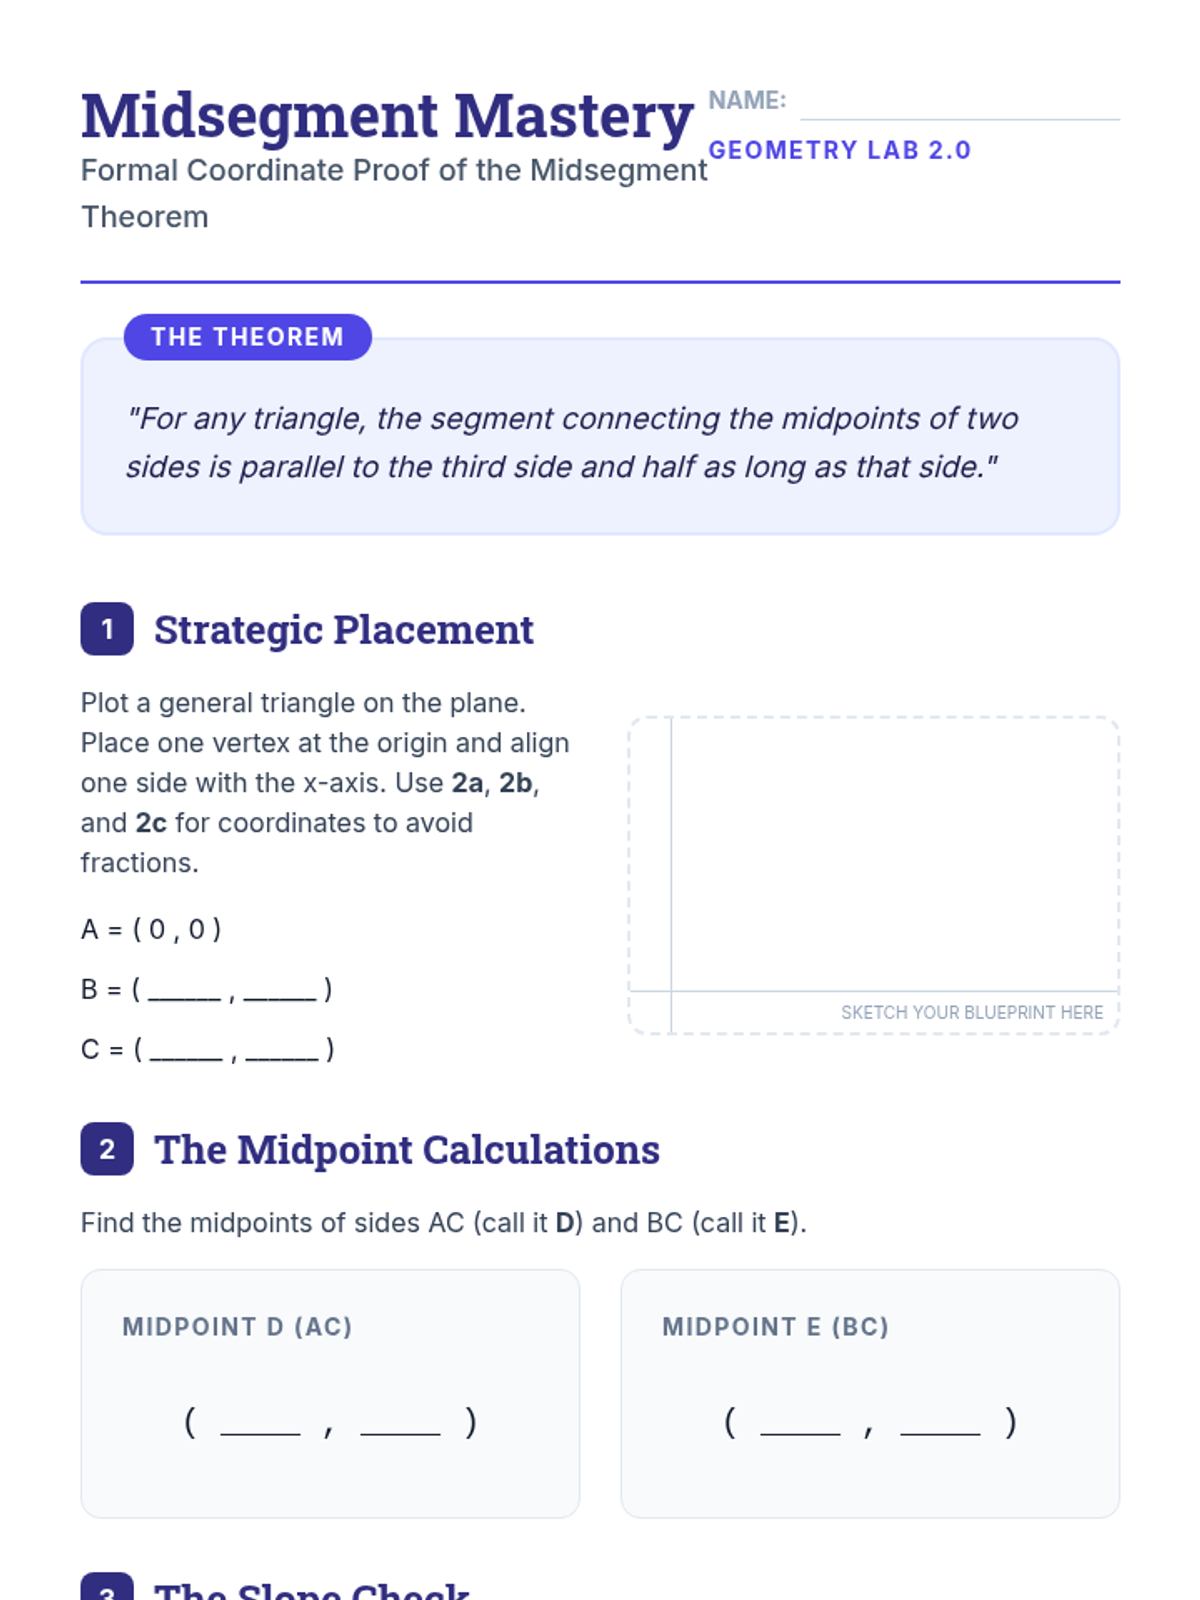Click the step 1 number badge

[x=107, y=629]
